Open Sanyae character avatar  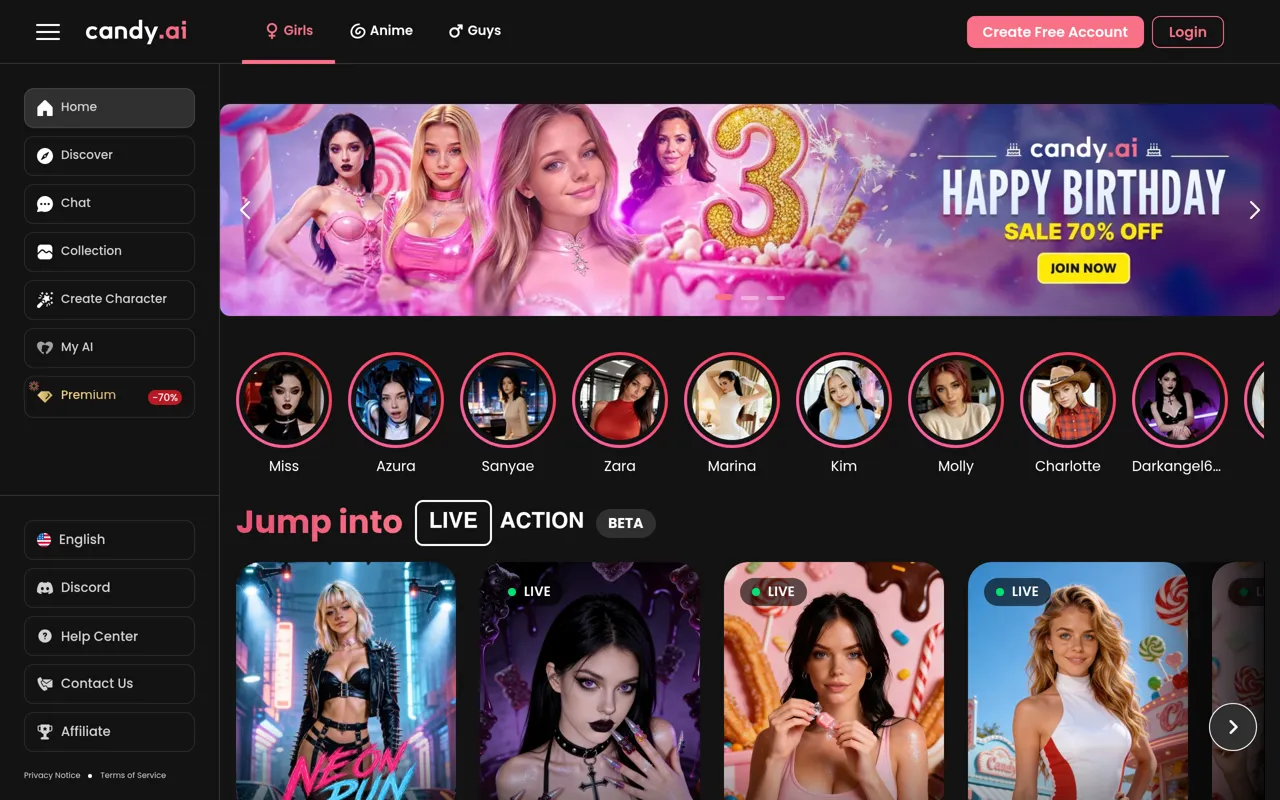click(508, 400)
